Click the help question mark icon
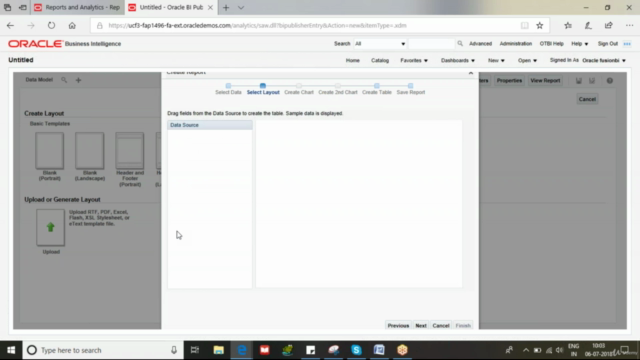 point(610,81)
